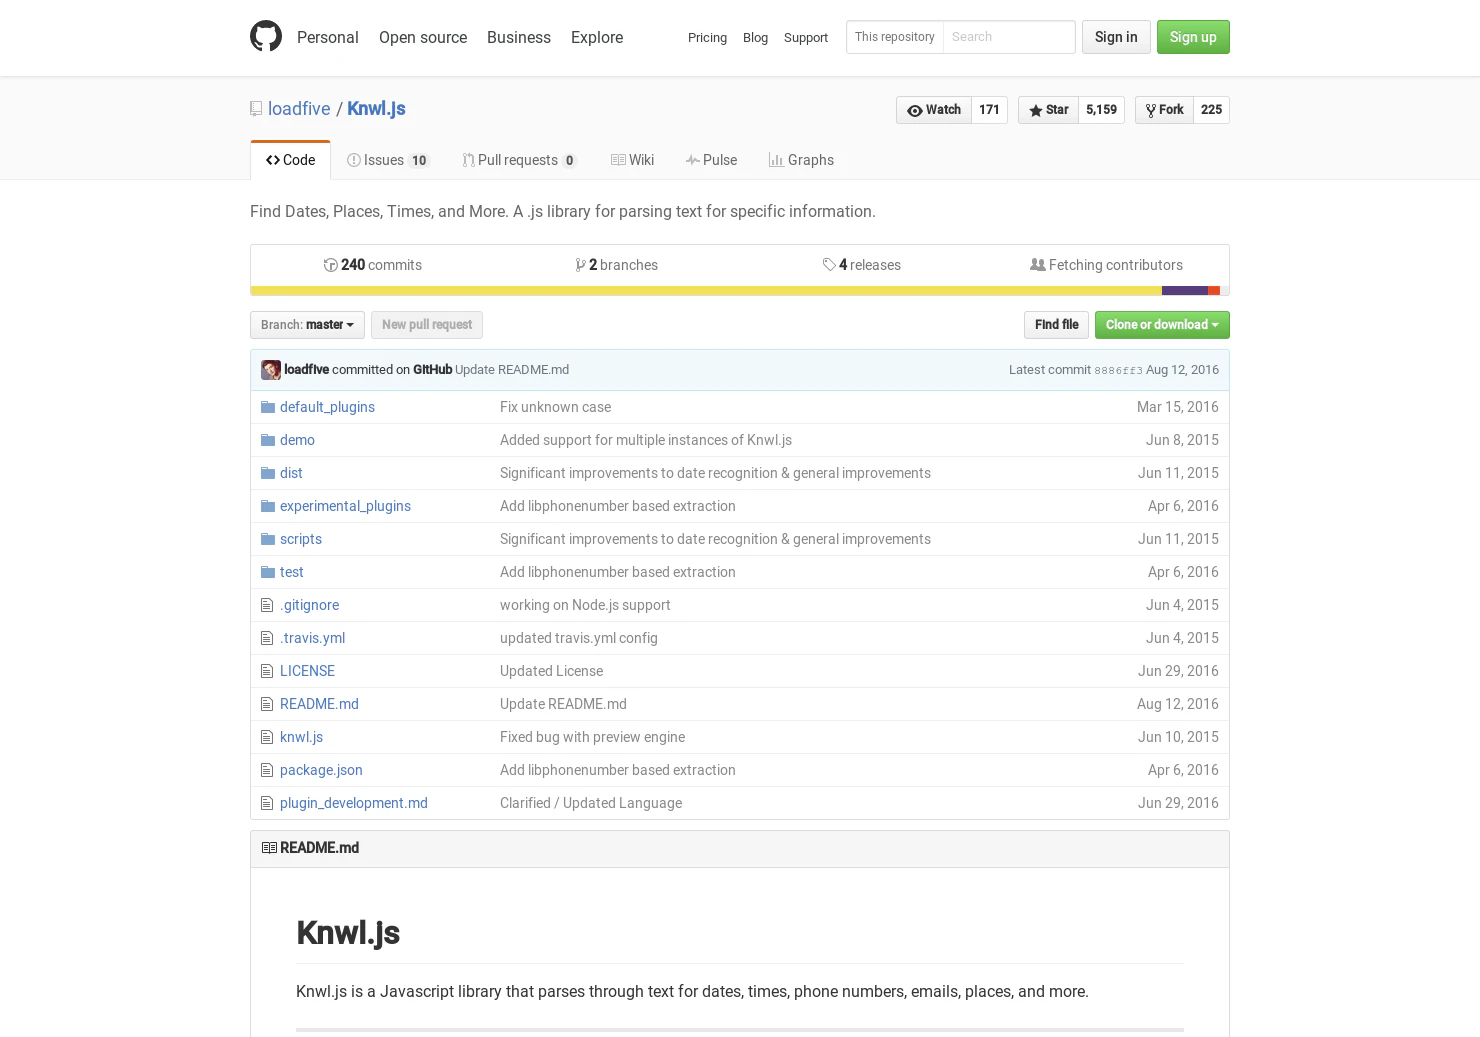Viewport: 1480px width, 1037px height.
Task: Click the repository book icon beside loadfive
Action: [256, 109]
